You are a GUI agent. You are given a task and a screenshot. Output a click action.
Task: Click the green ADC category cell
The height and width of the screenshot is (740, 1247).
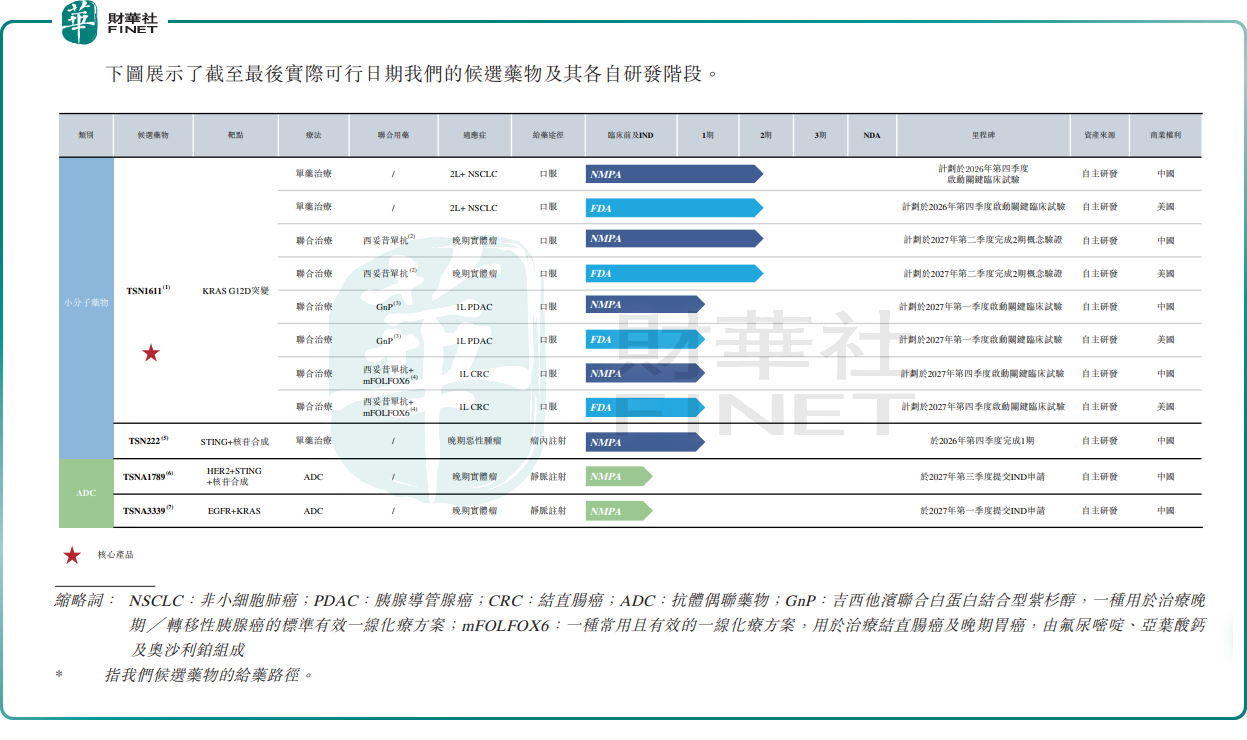86,493
